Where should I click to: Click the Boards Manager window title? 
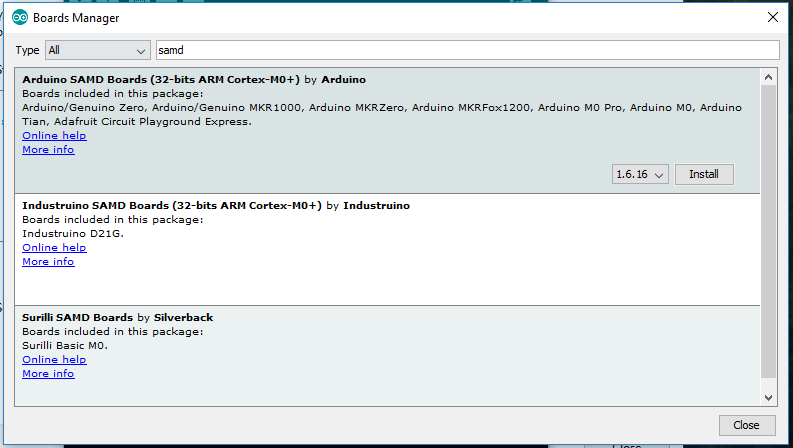76,18
